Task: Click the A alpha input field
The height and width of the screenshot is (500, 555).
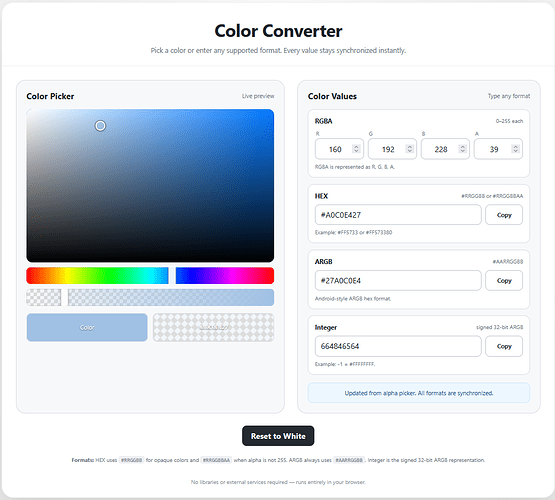Action: pos(498,149)
